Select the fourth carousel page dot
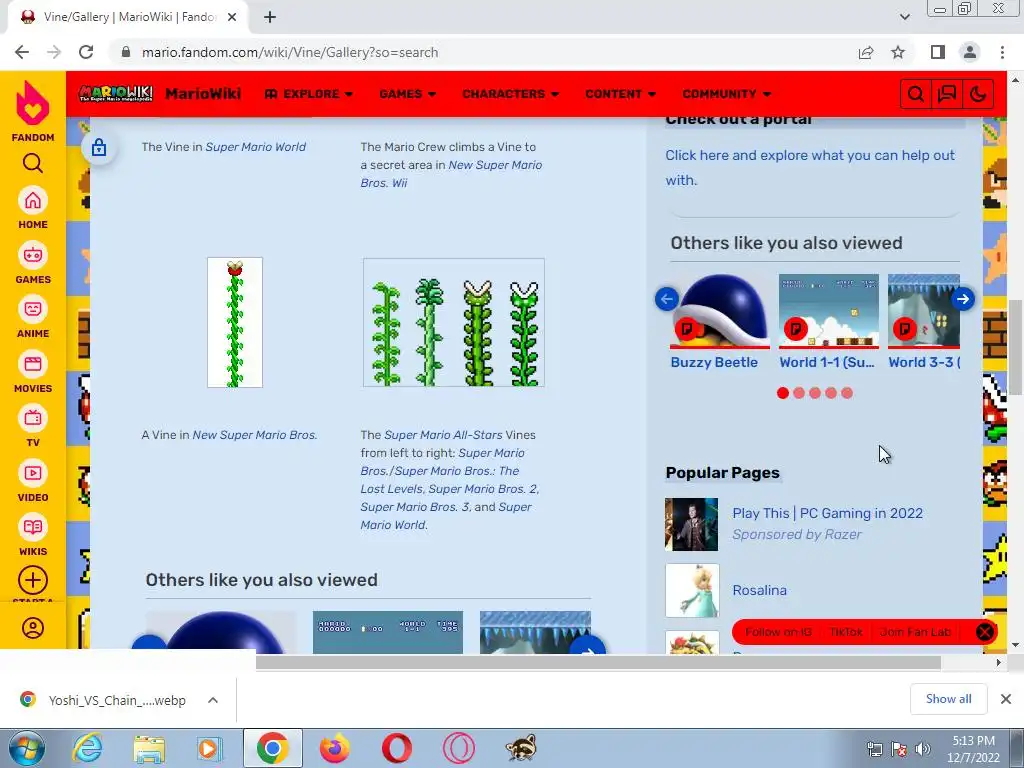1024x768 pixels. coord(831,393)
